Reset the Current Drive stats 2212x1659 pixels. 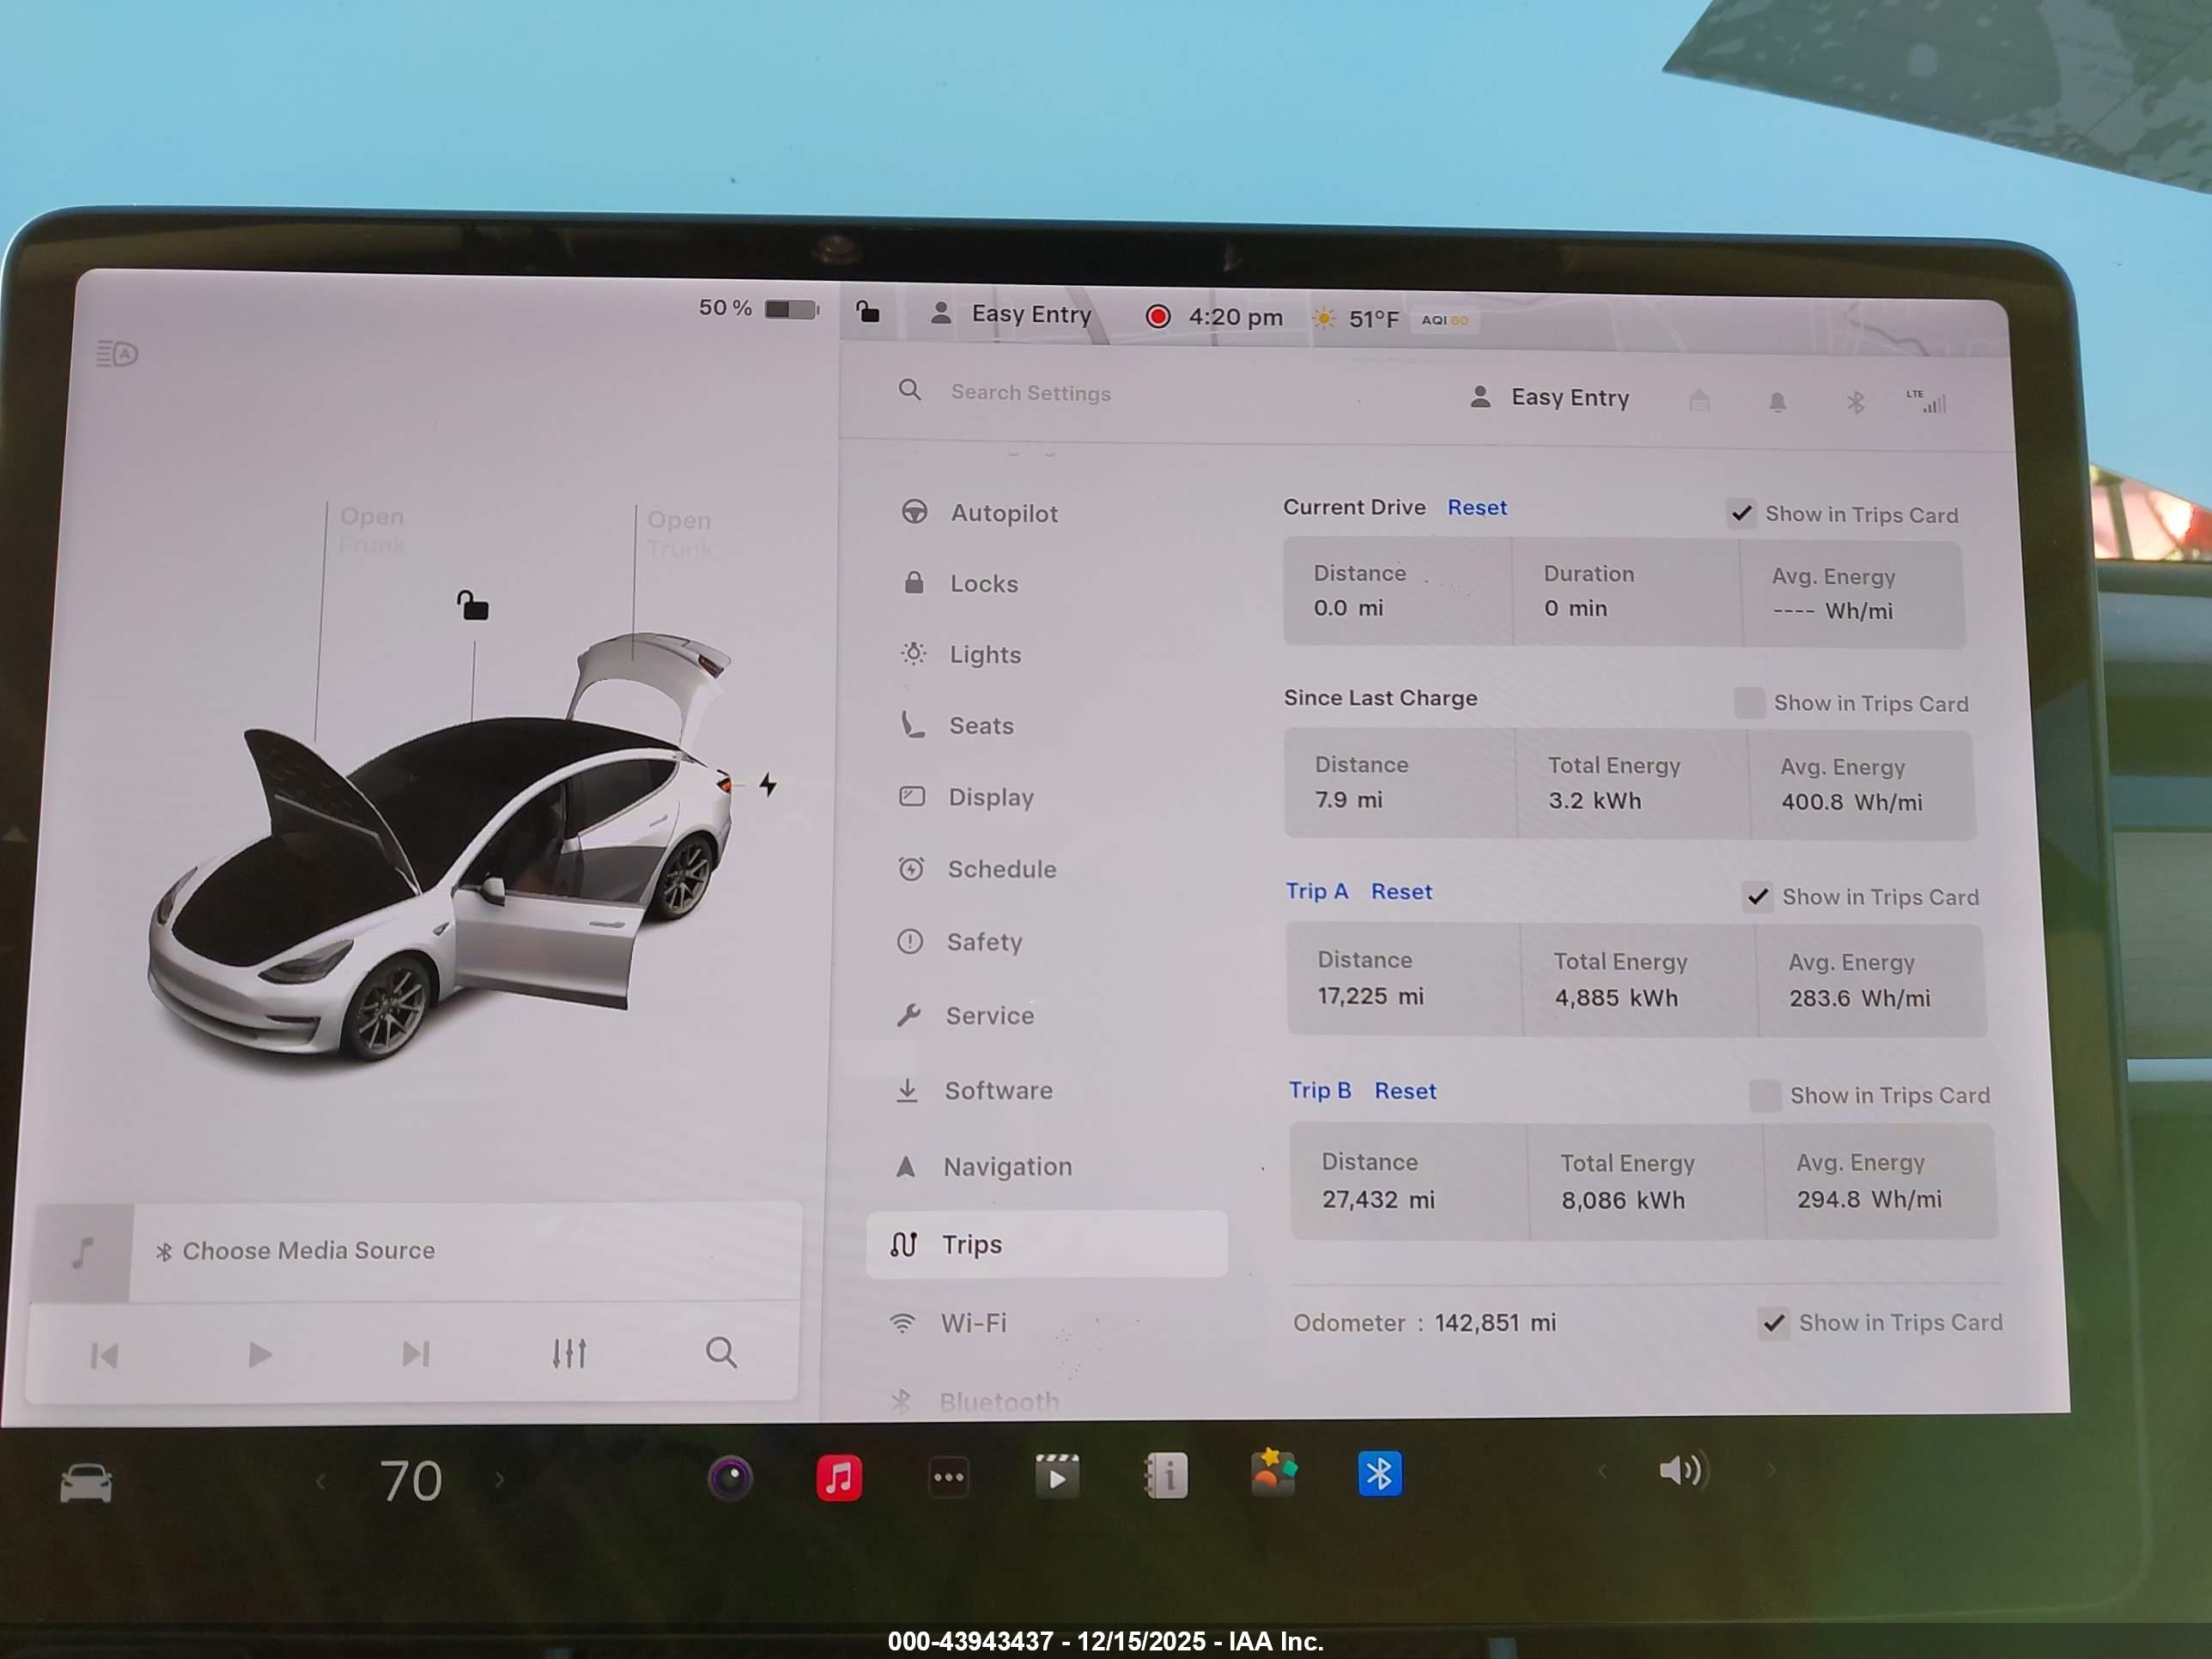pos(1477,508)
